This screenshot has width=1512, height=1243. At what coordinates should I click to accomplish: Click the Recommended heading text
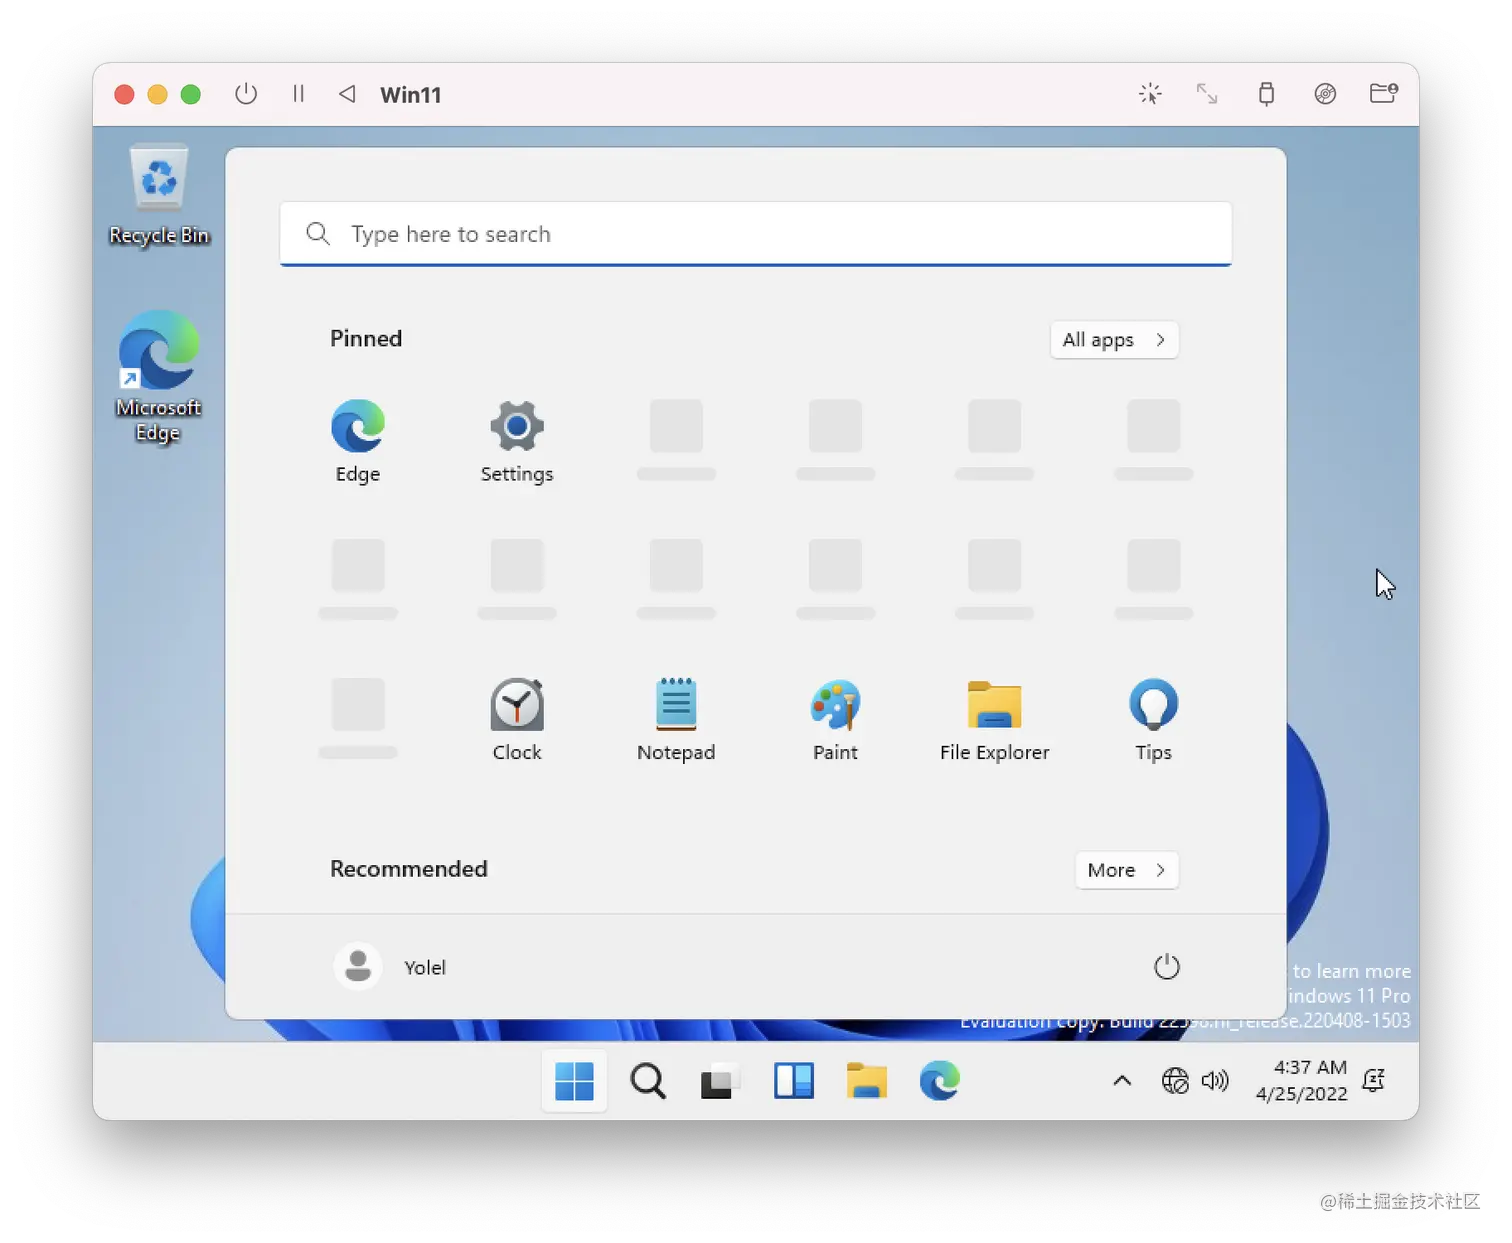(x=409, y=869)
